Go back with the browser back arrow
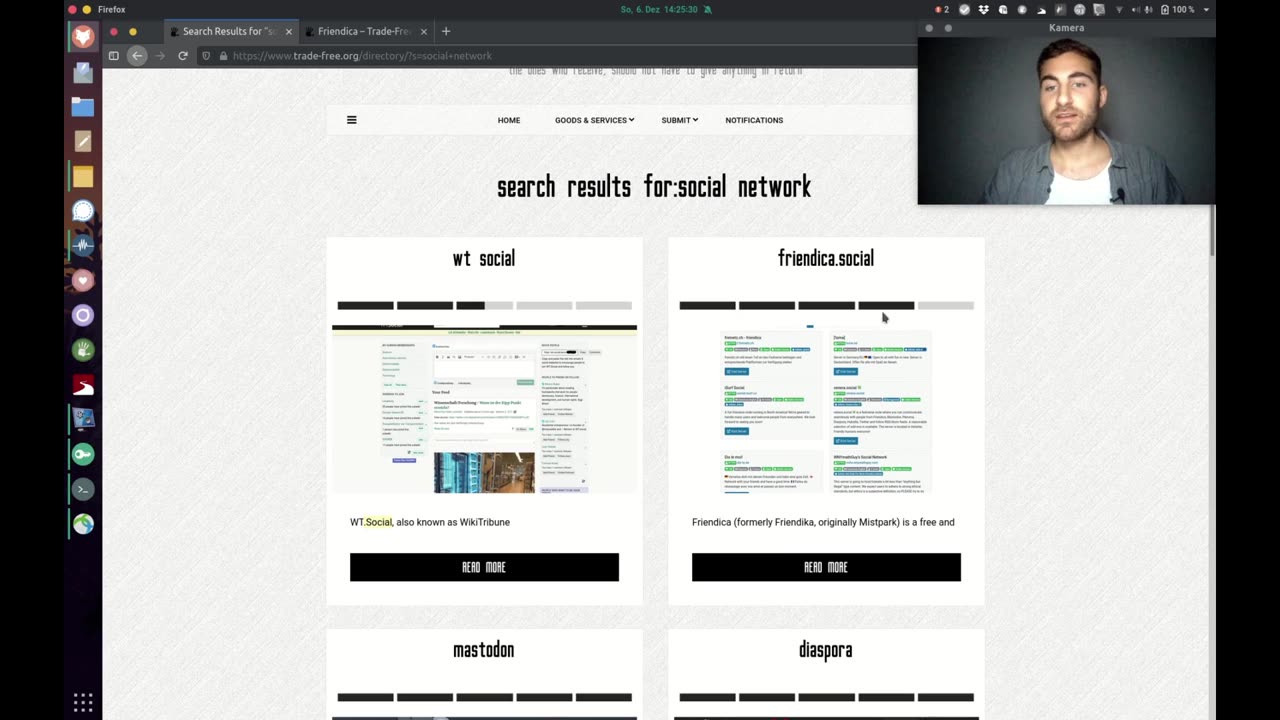Screen dimensions: 1280x720 point(137,56)
